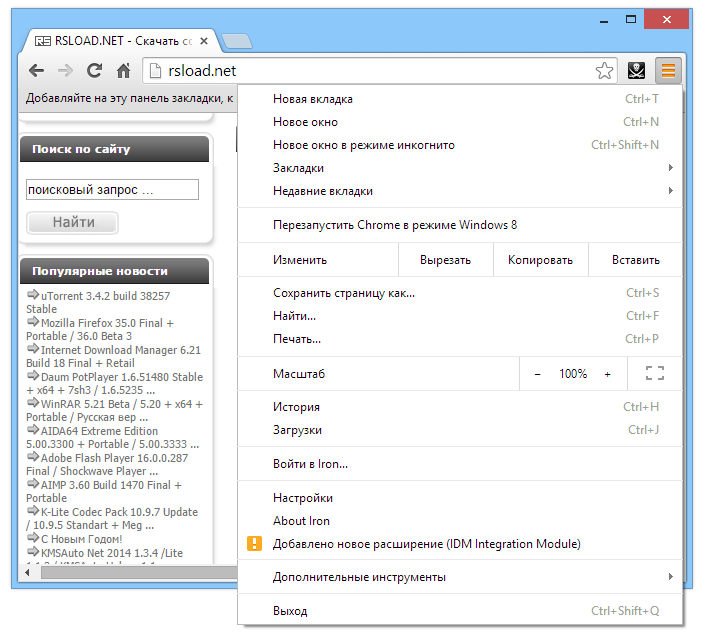
Task: Expand the Закладки submenu
Action: 460,168
